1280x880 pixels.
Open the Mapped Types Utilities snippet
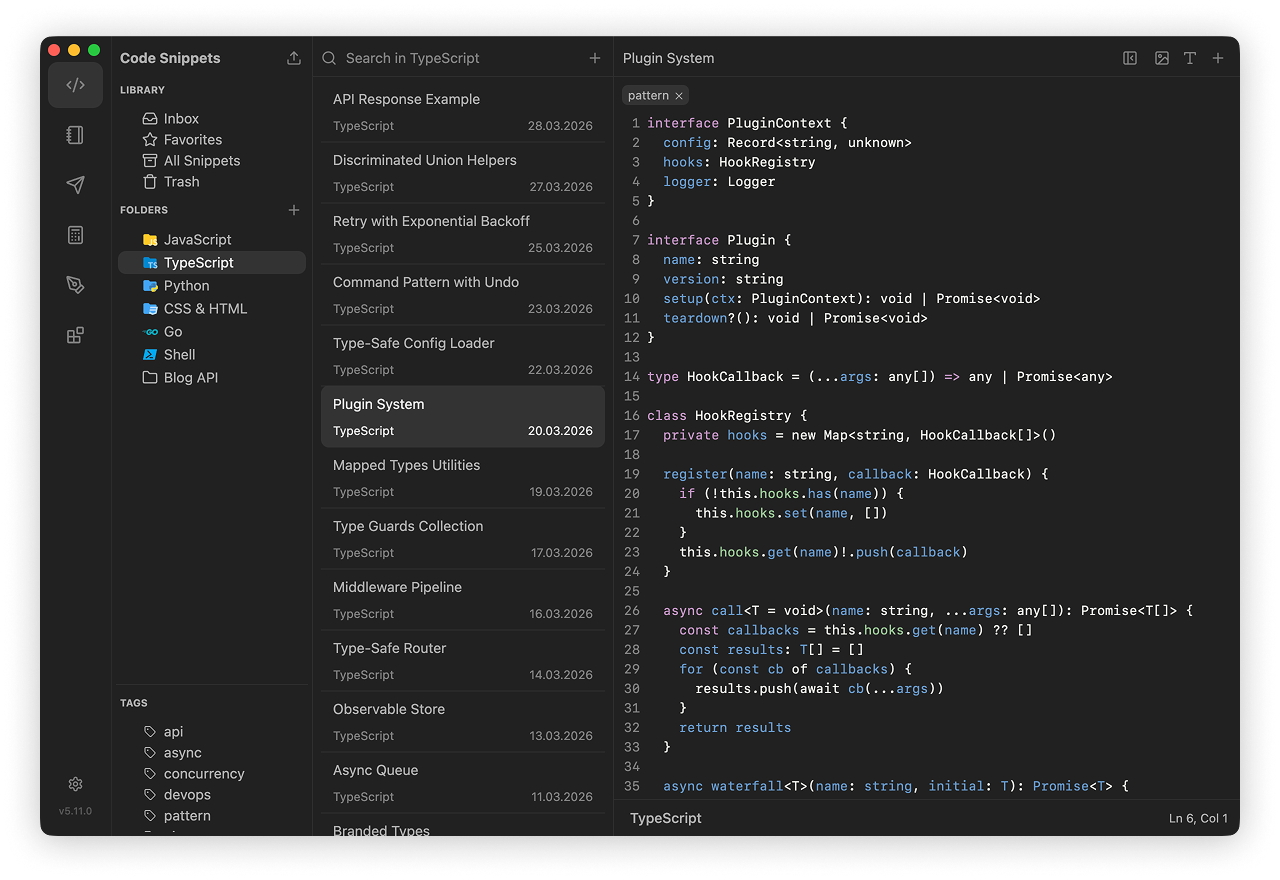(x=463, y=478)
